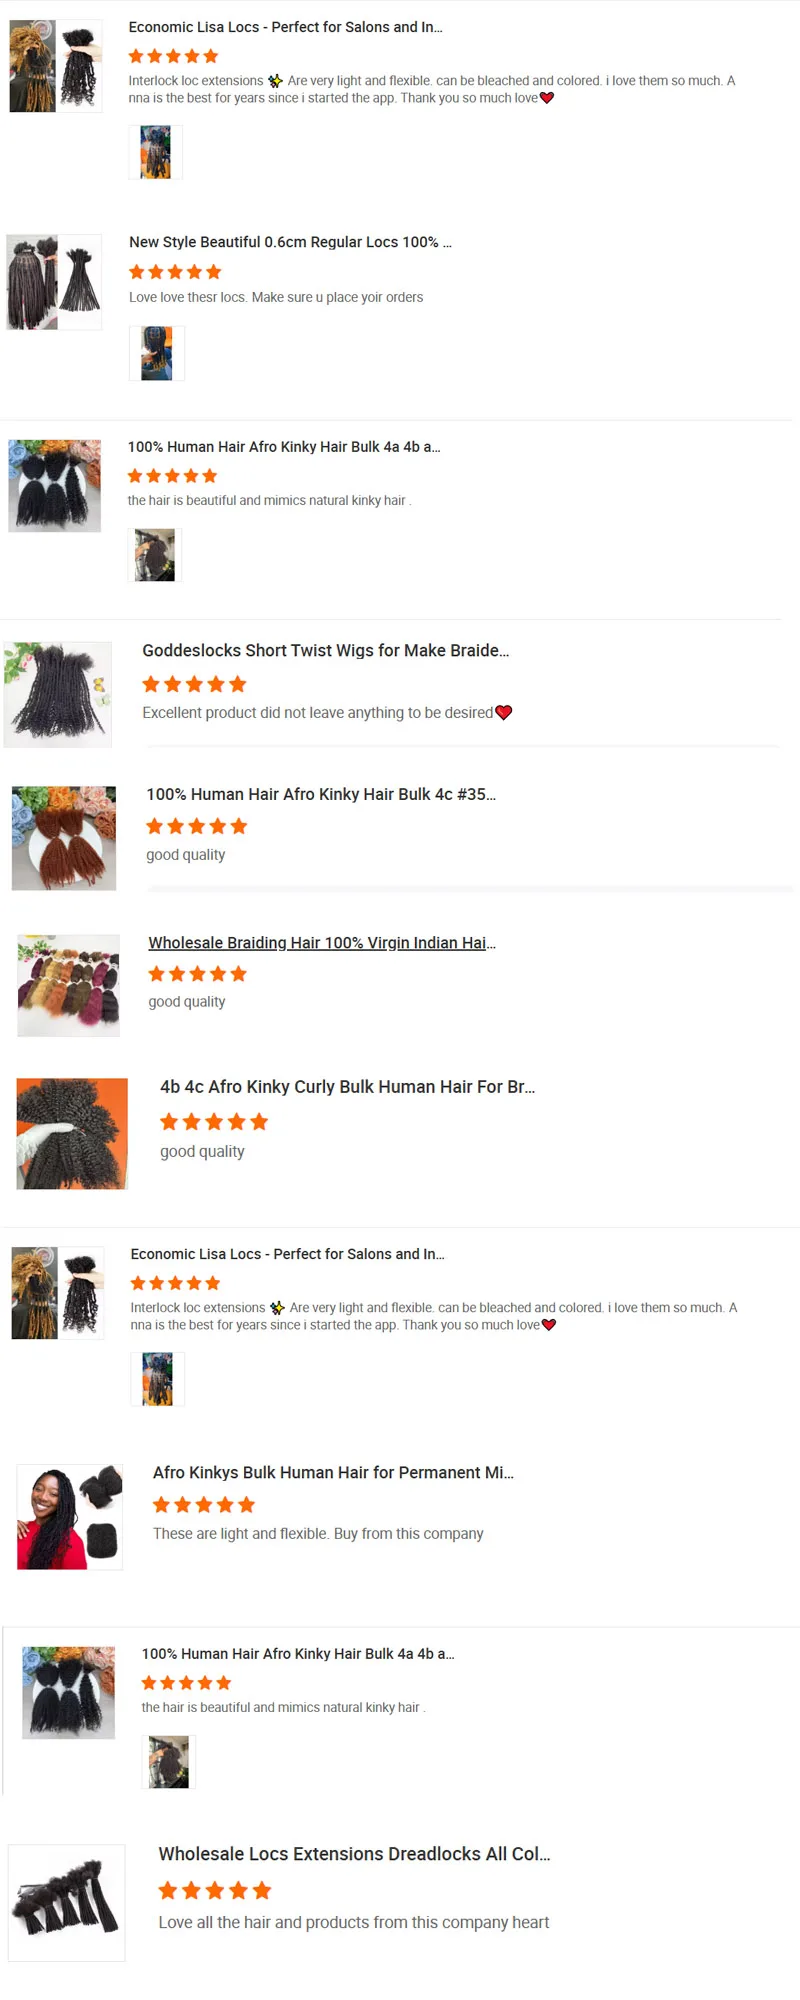Viewport: 800px width, 2000px height.
Task: Click the smiling woman product image for Afro Kinkys Bulk
Action: click(x=70, y=1517)
